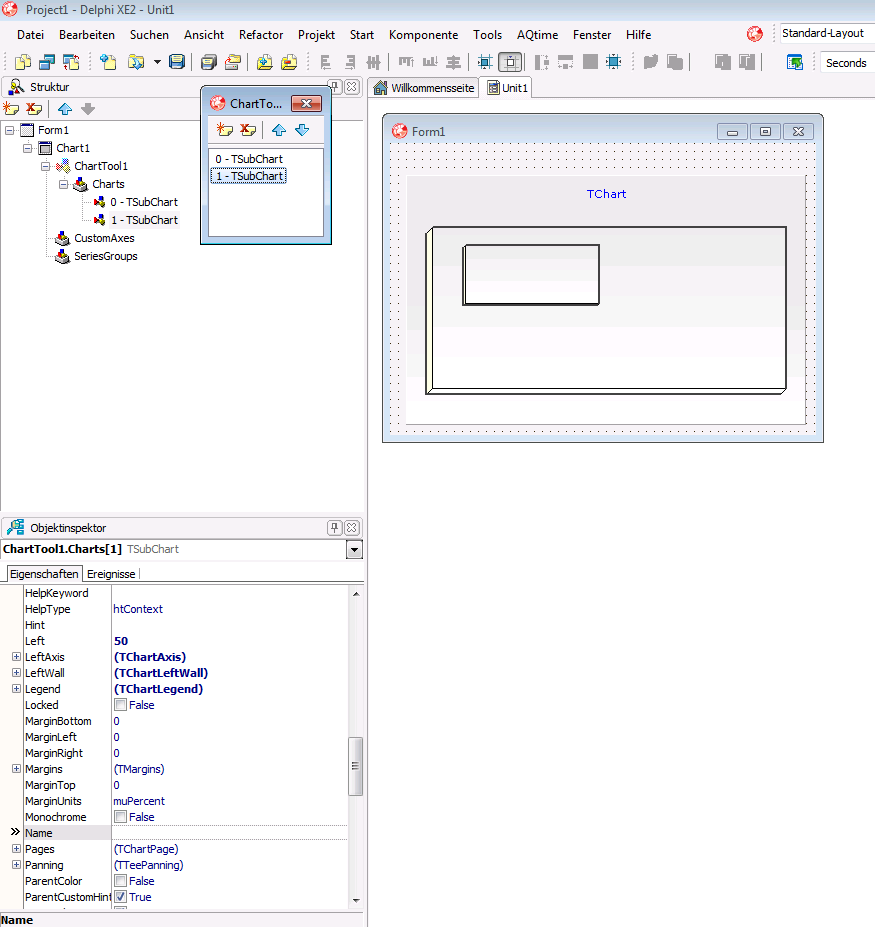Open the Datei menu
Viewport: 875px width, 927px height.
click(x=30, y=35)
